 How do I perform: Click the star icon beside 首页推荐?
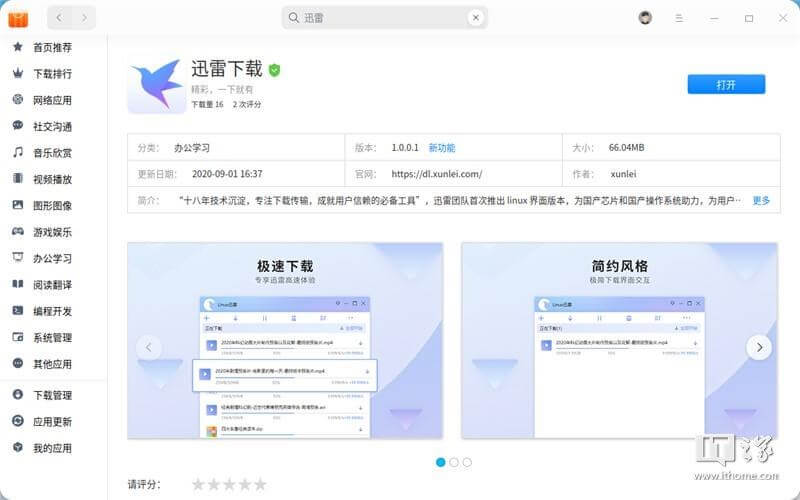pyautogui.click(x=18, y=47)
